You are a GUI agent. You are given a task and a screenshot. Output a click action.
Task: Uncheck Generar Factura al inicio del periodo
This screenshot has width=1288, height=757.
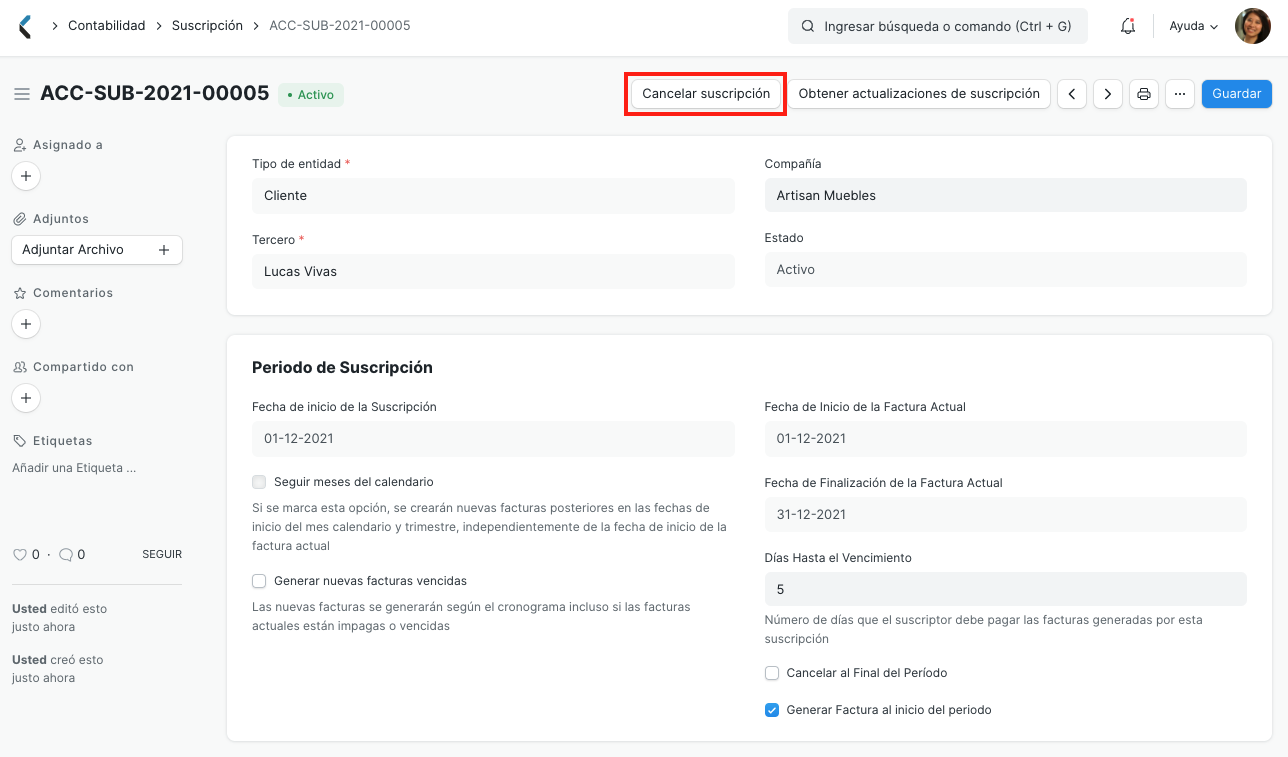click(771, 710)
